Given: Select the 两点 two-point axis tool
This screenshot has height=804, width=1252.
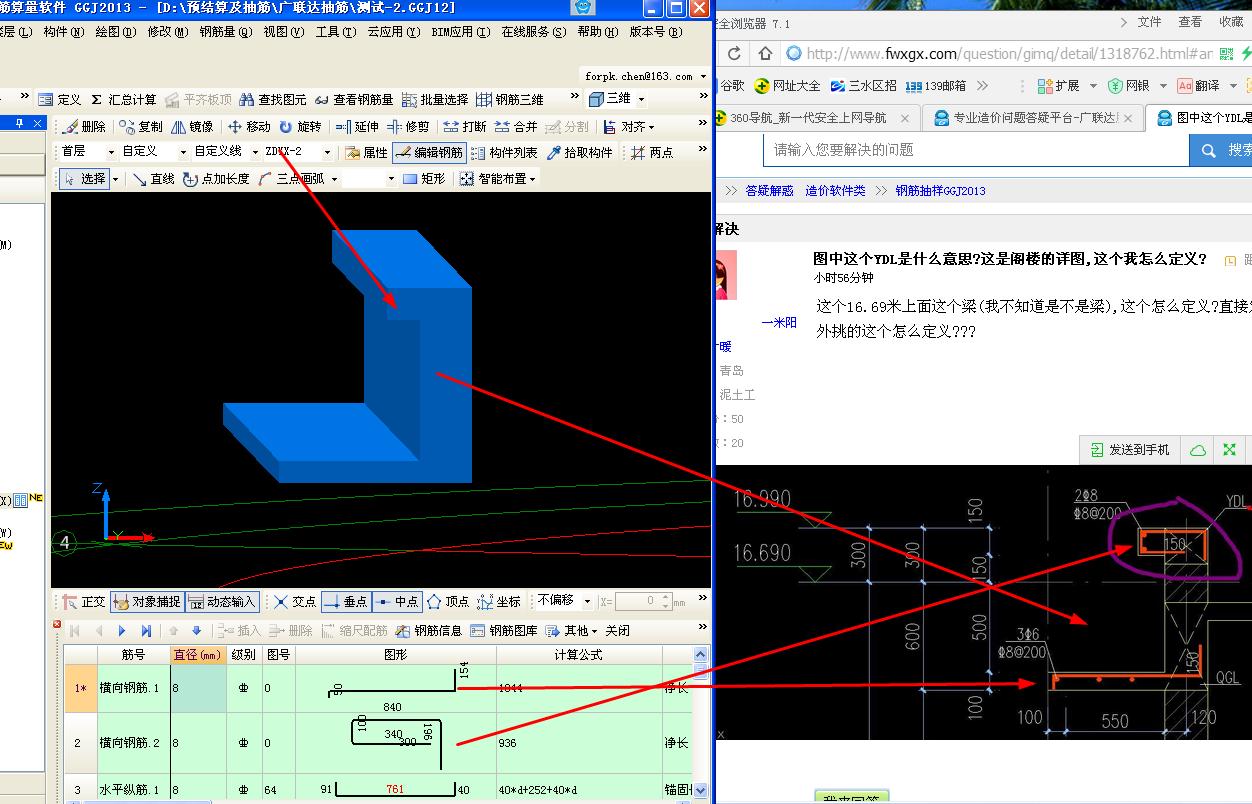Looking at the screenshot, I should pyautogui.click(x=652, y=152).
